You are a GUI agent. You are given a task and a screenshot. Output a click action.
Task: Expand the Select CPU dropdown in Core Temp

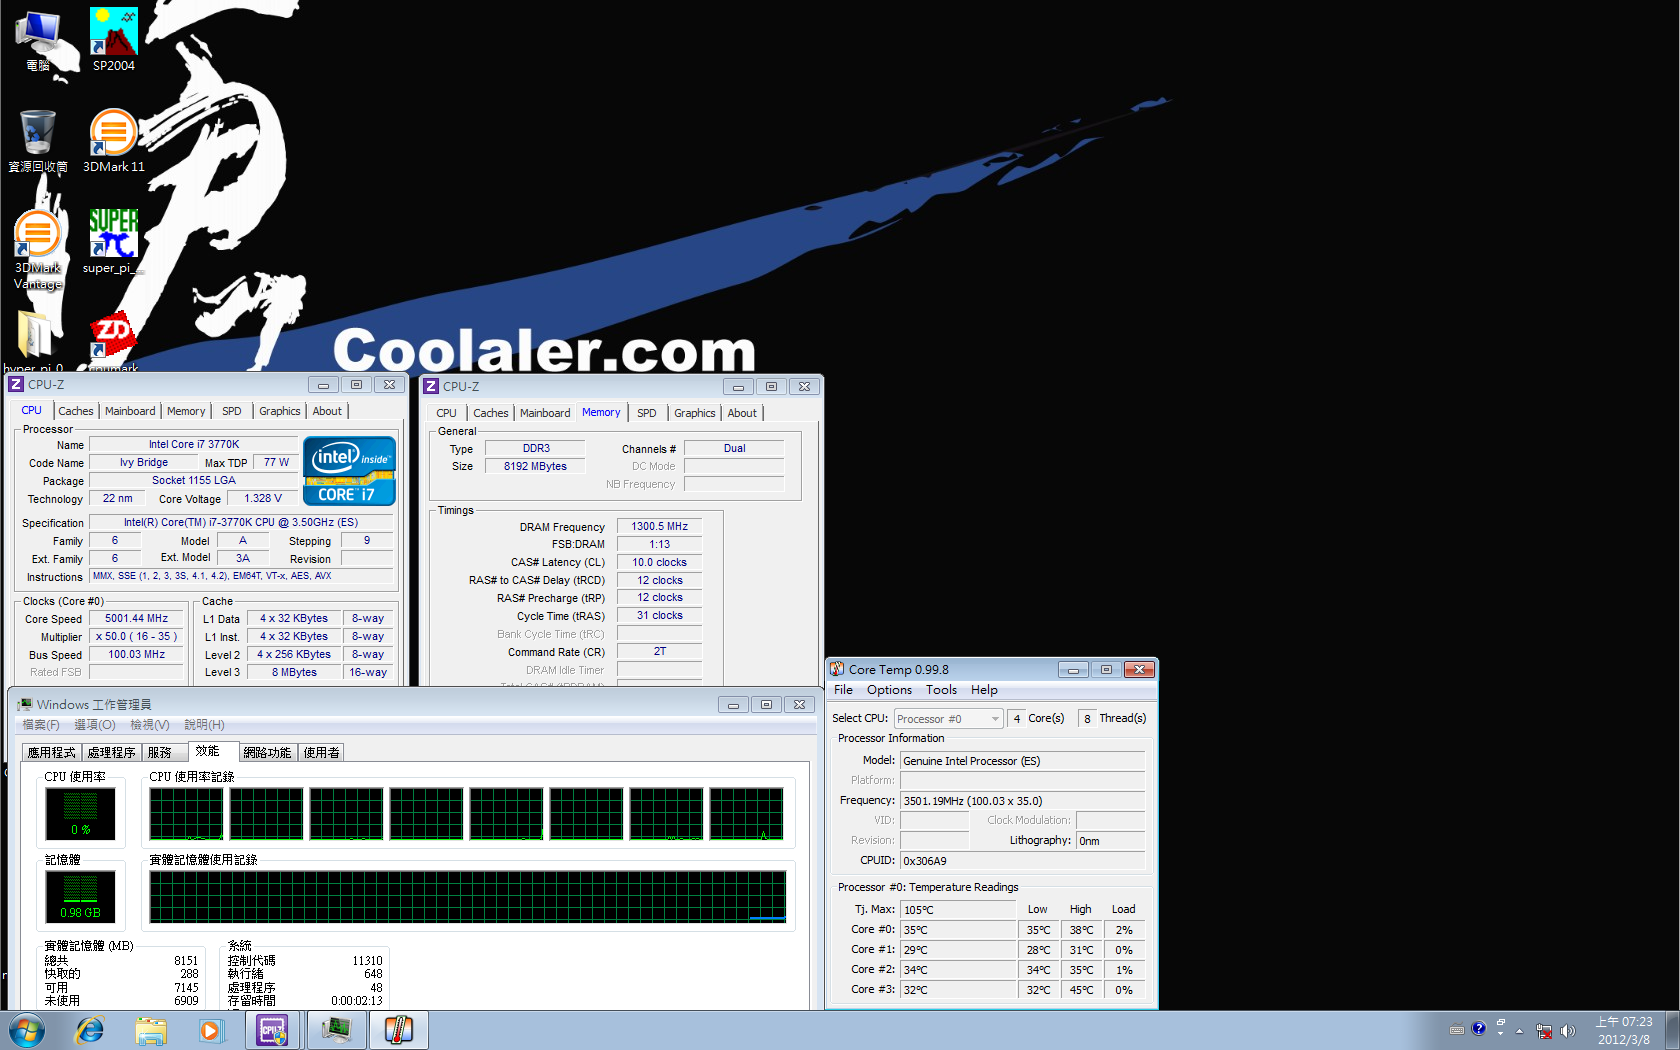click(x=948, y=719)
